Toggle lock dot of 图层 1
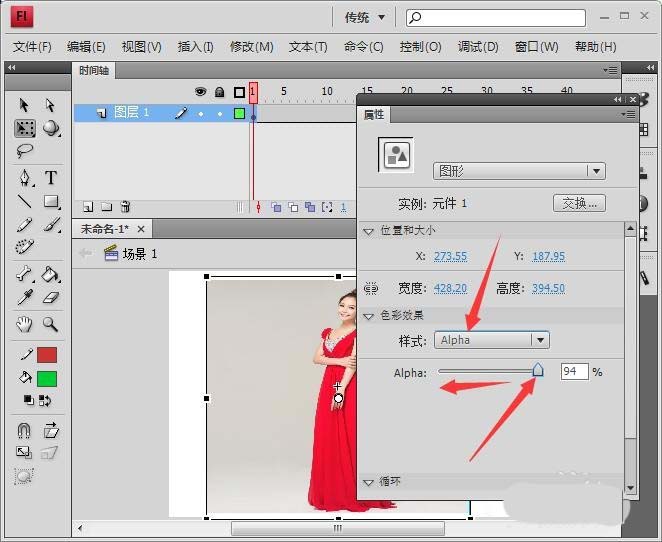The height and width of the screenshot is (542, 662). point(220,114)
